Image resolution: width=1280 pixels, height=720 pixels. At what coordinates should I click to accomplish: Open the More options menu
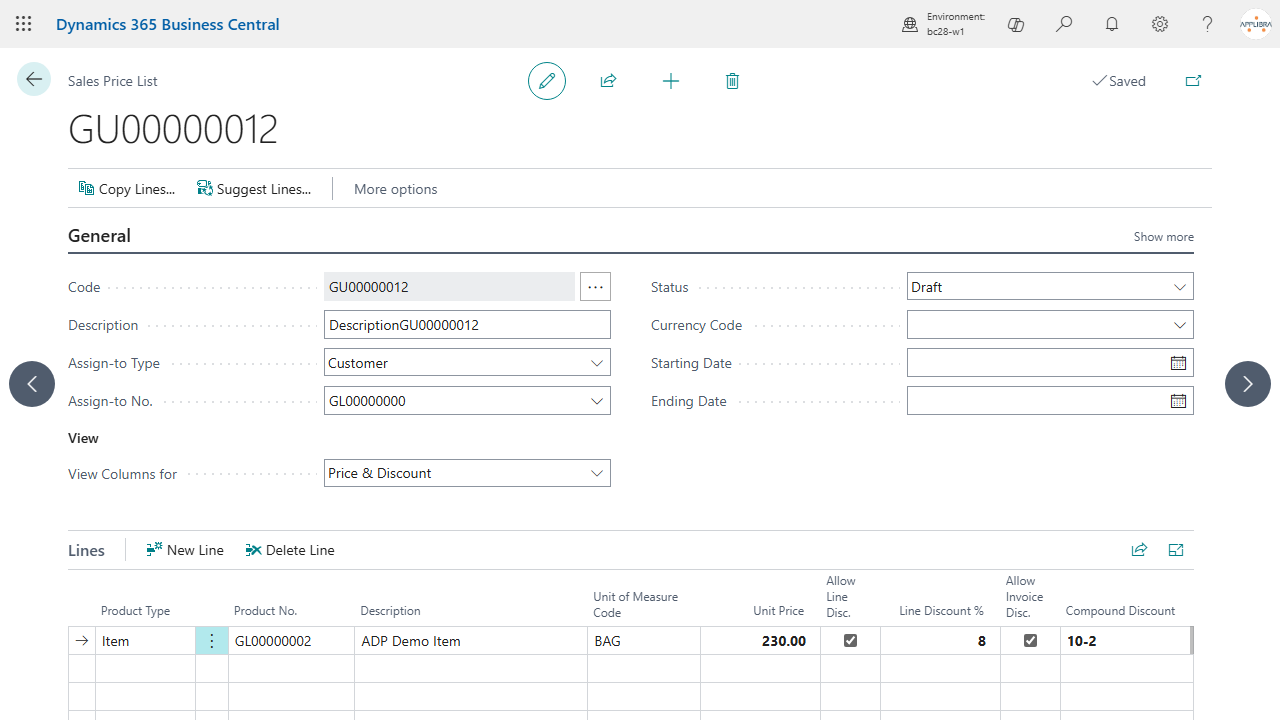tap(395, 189)
